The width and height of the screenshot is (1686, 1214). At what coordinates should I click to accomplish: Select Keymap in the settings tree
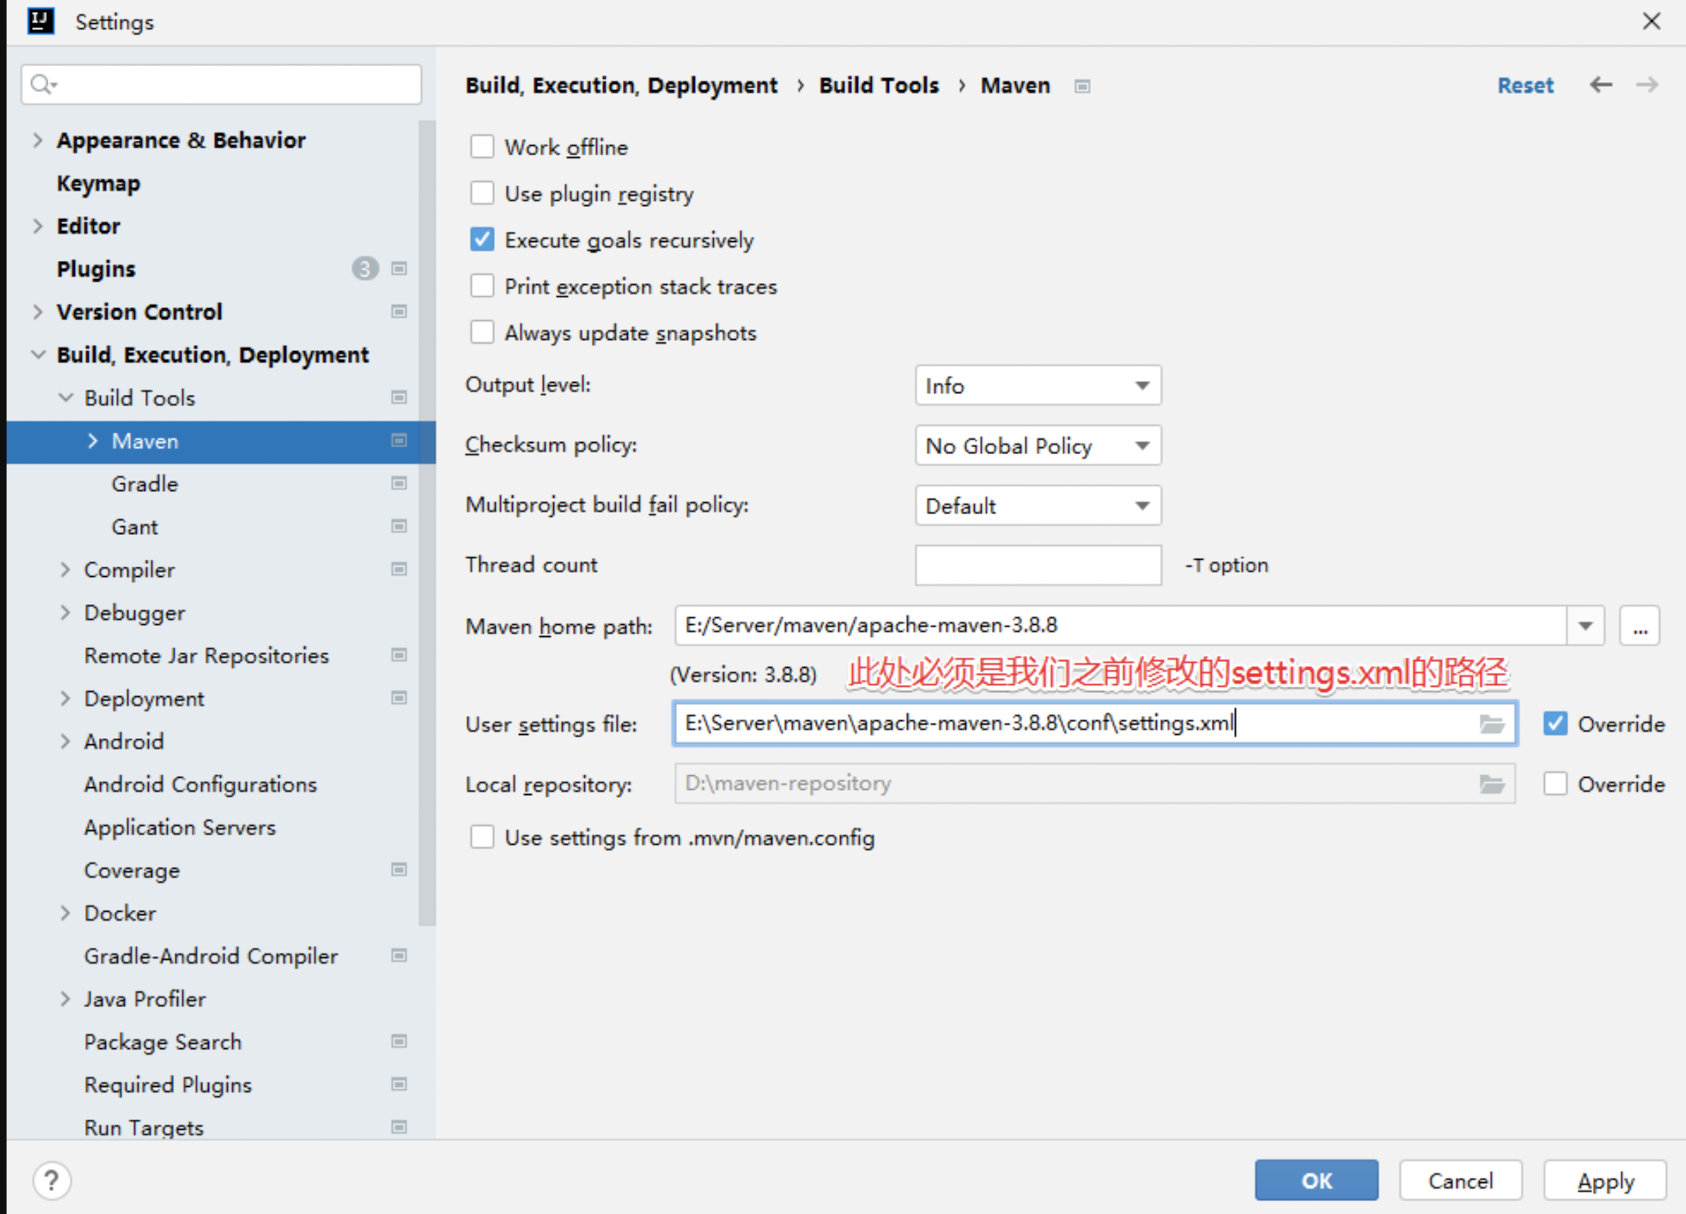98,183
